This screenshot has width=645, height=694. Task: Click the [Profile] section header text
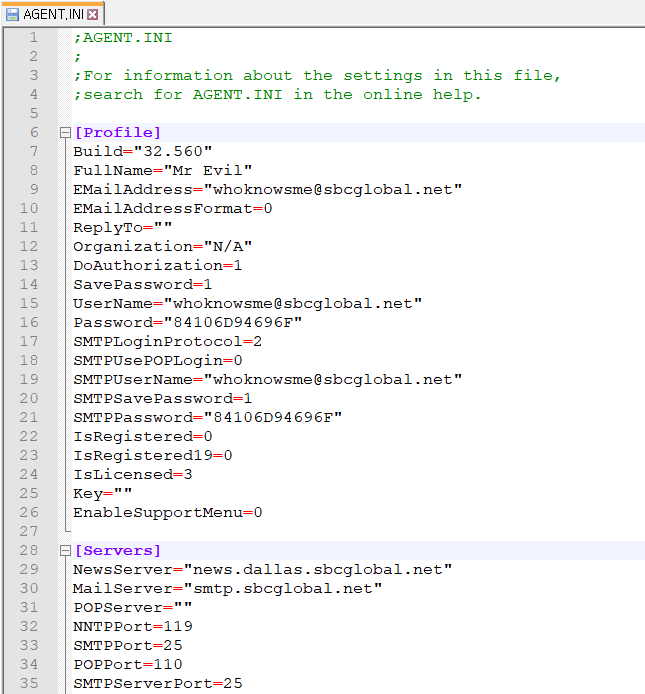pyautogui.click(x=118, y=132)
